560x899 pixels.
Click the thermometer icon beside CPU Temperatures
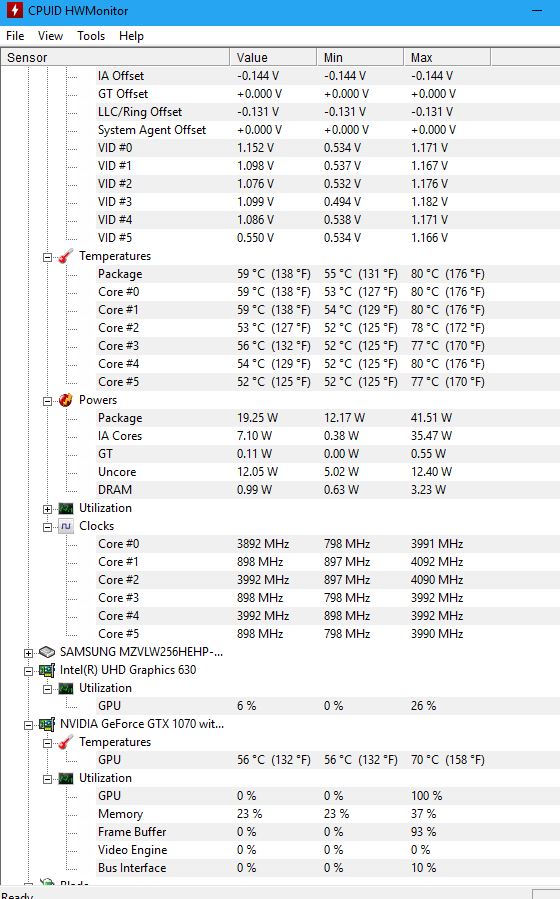point(66,256)
